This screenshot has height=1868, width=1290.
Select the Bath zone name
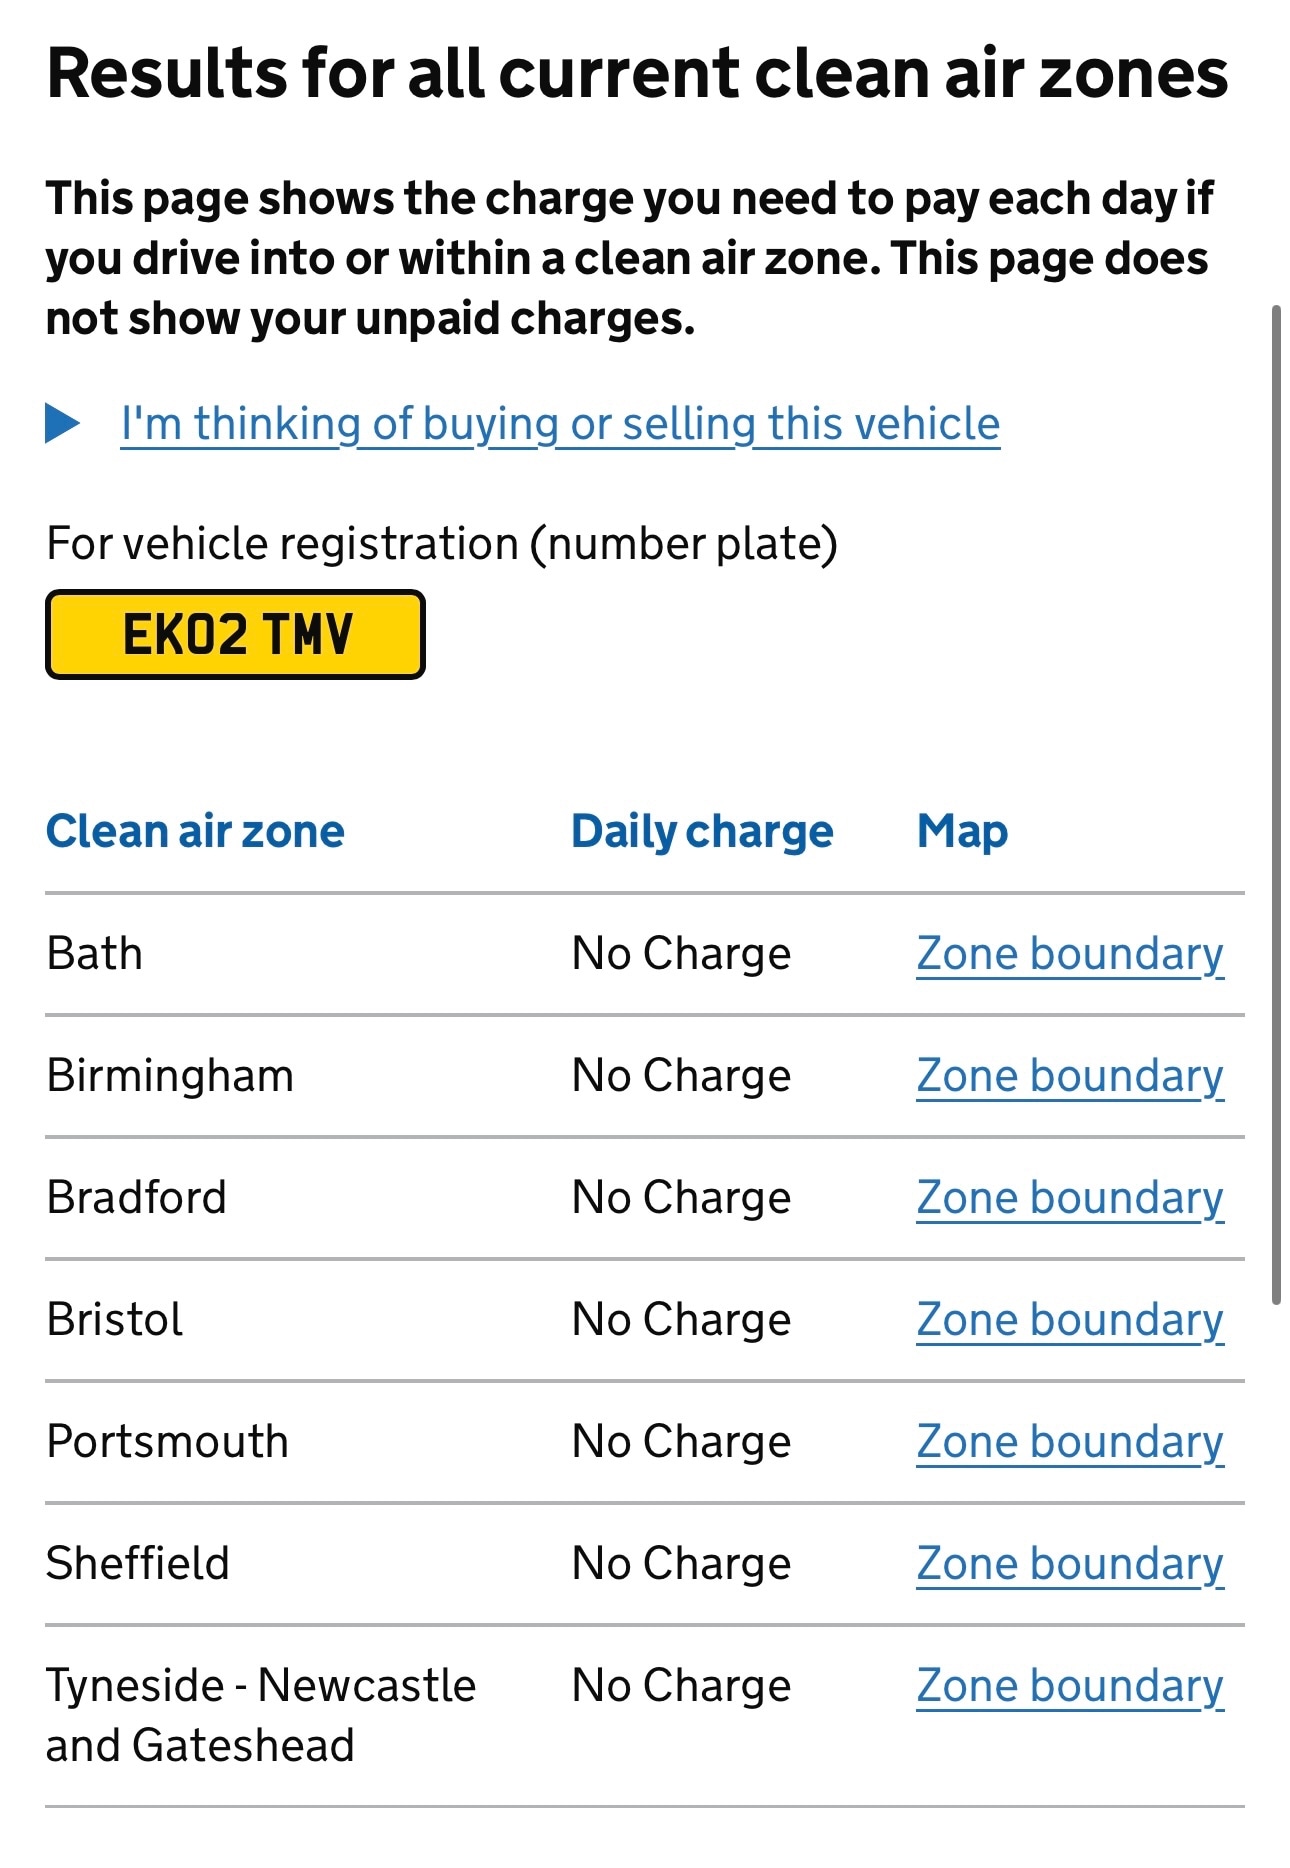95,954
